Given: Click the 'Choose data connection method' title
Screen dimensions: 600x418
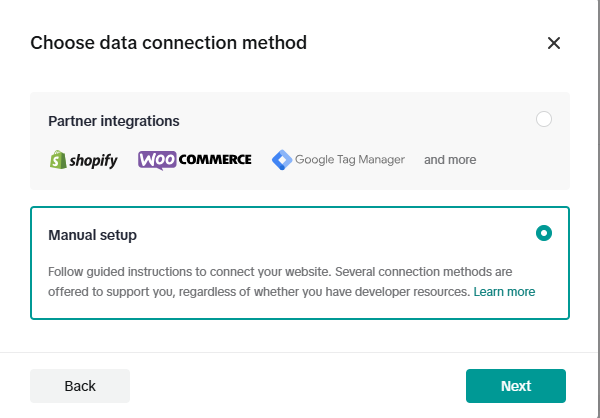Looking at the screenshot, I should [168, 43].
